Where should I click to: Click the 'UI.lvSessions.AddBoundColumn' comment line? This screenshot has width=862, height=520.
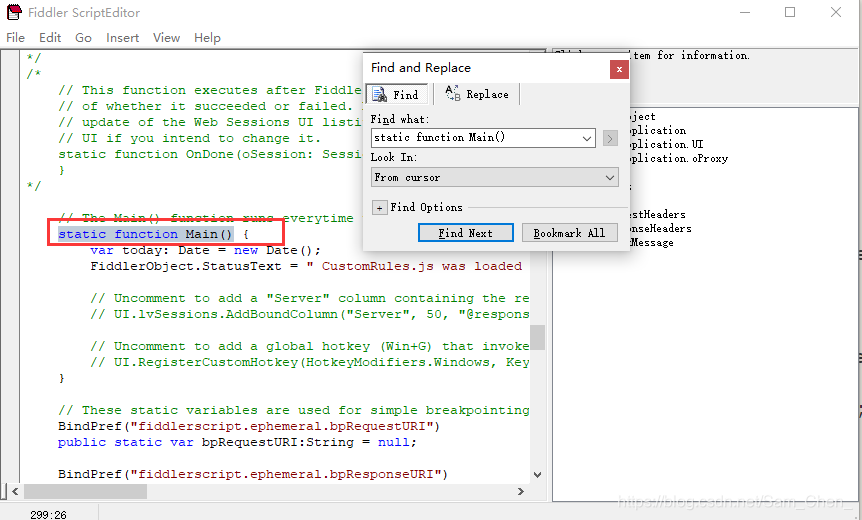[x=310, y=314]
